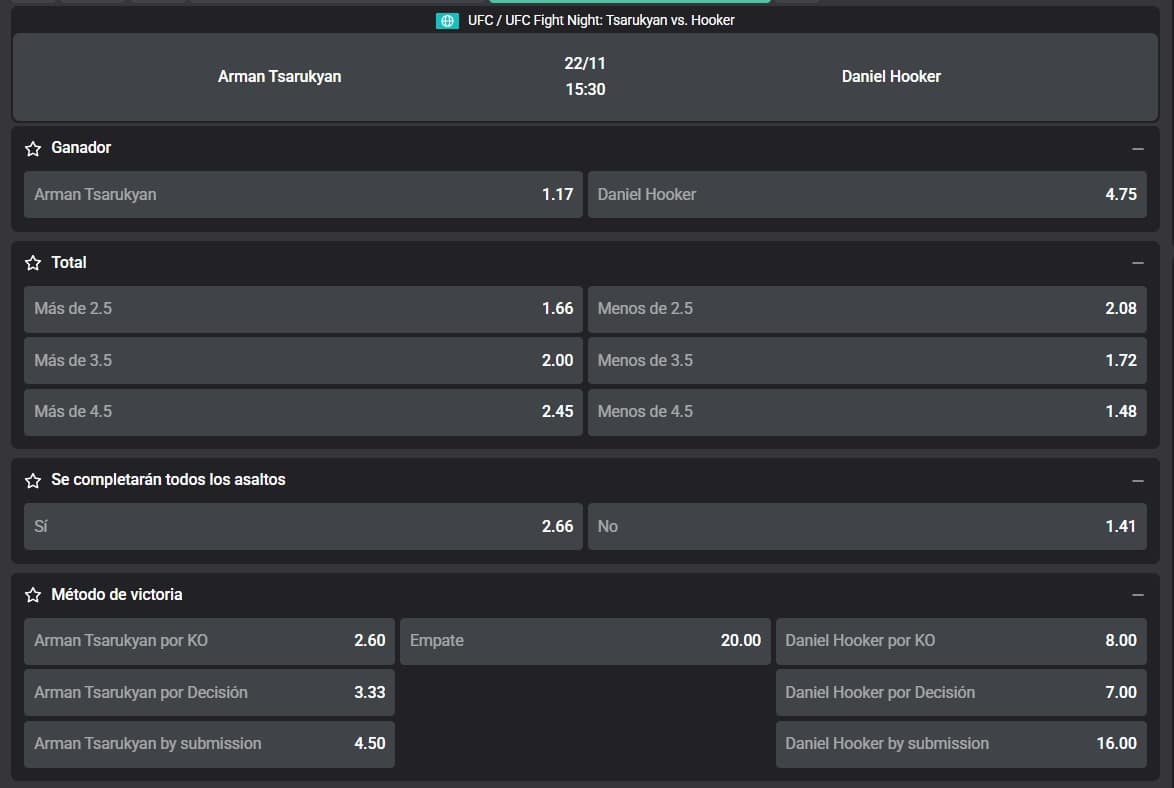The height and width of the screenshot is (788, 1174).
Task: Pick Más de 2.5 at 1.66
Action: pos(303,309)
